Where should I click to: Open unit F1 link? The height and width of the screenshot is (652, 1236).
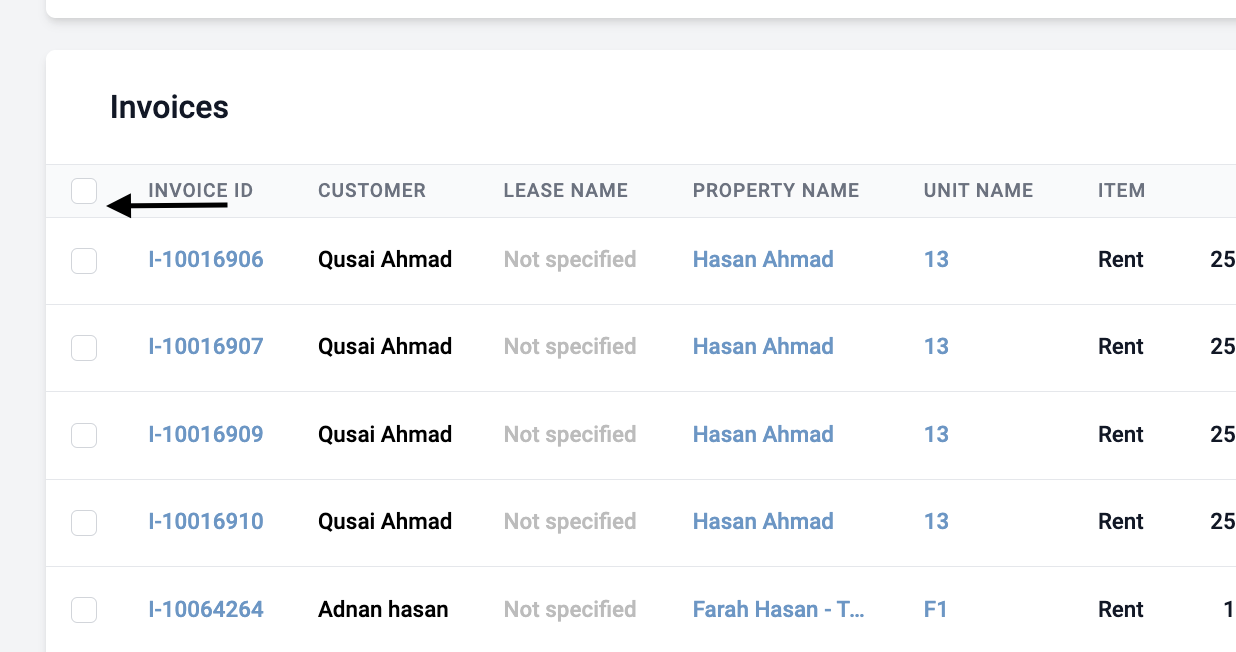pyautogui.click(x=935, y=610)
